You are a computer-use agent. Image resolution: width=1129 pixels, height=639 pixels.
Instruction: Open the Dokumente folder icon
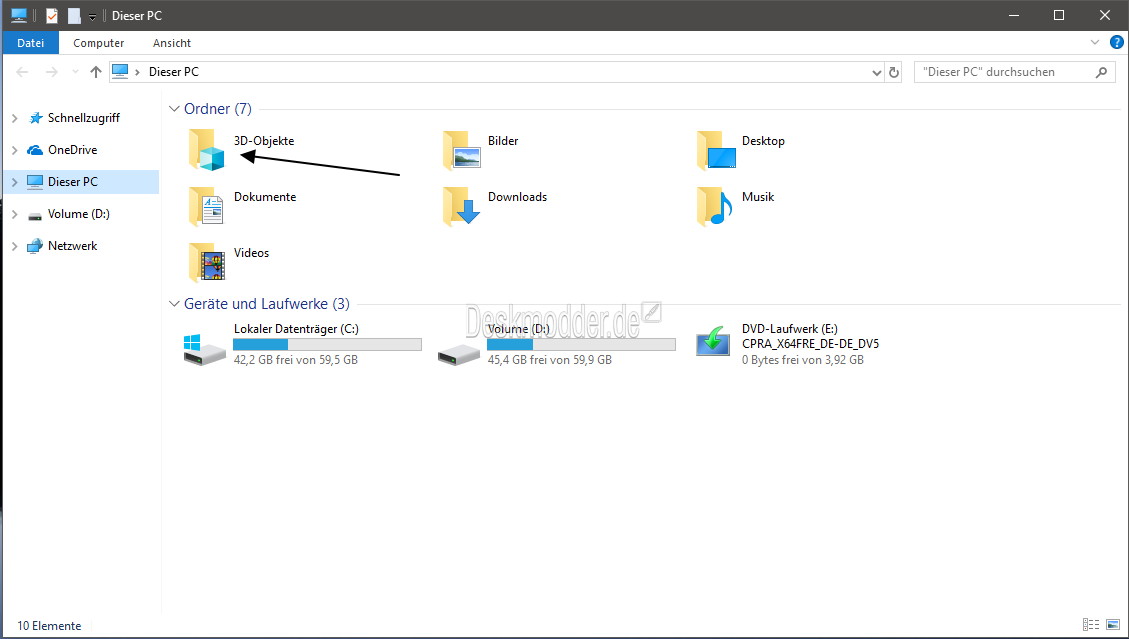pyautogui.click(x=207, y=206)
